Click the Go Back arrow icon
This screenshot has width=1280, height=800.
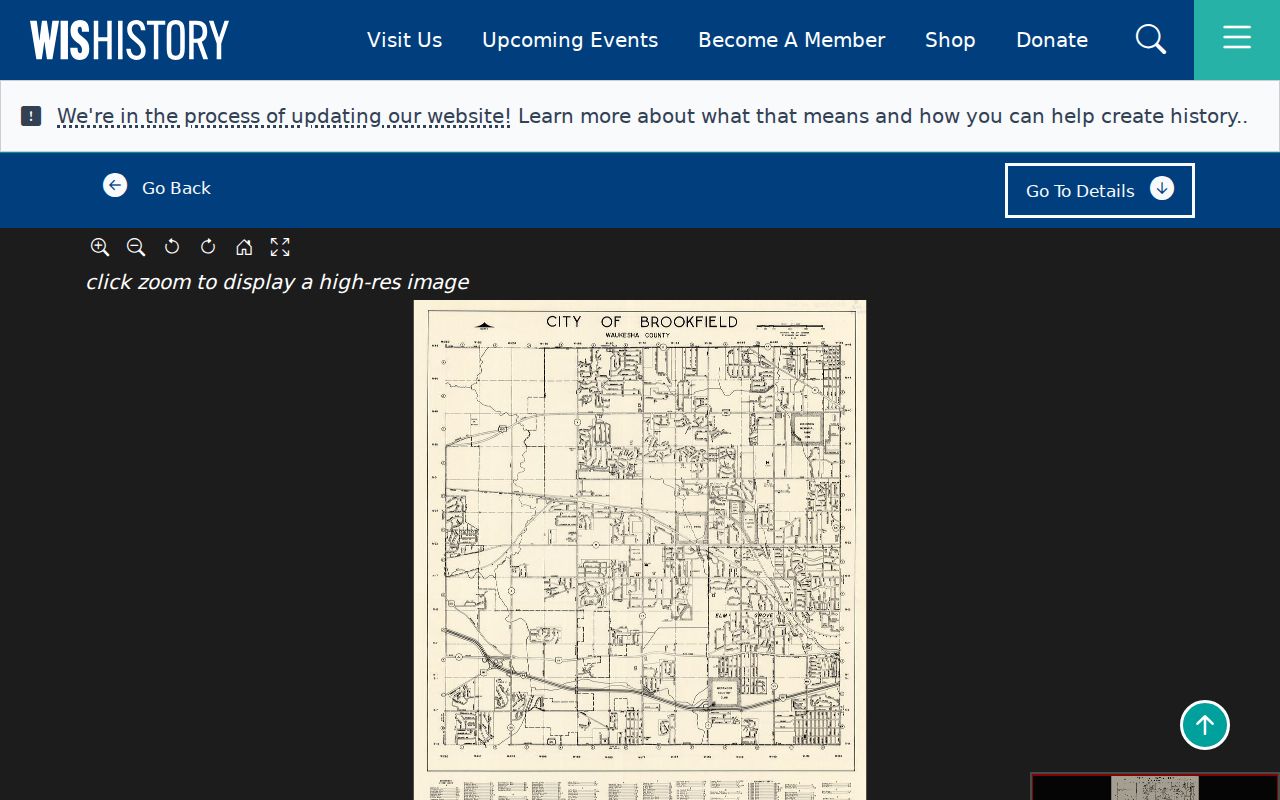click(115, 185)
